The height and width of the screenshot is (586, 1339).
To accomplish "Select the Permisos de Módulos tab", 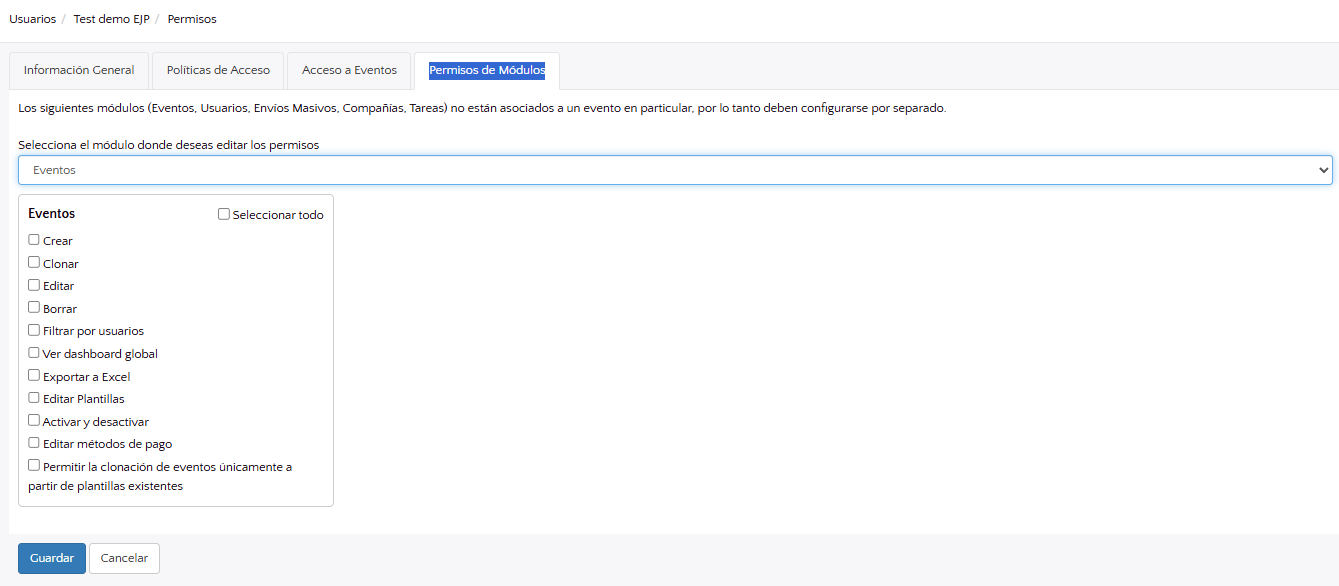I will pyautogui.click(x=487, y=71).
